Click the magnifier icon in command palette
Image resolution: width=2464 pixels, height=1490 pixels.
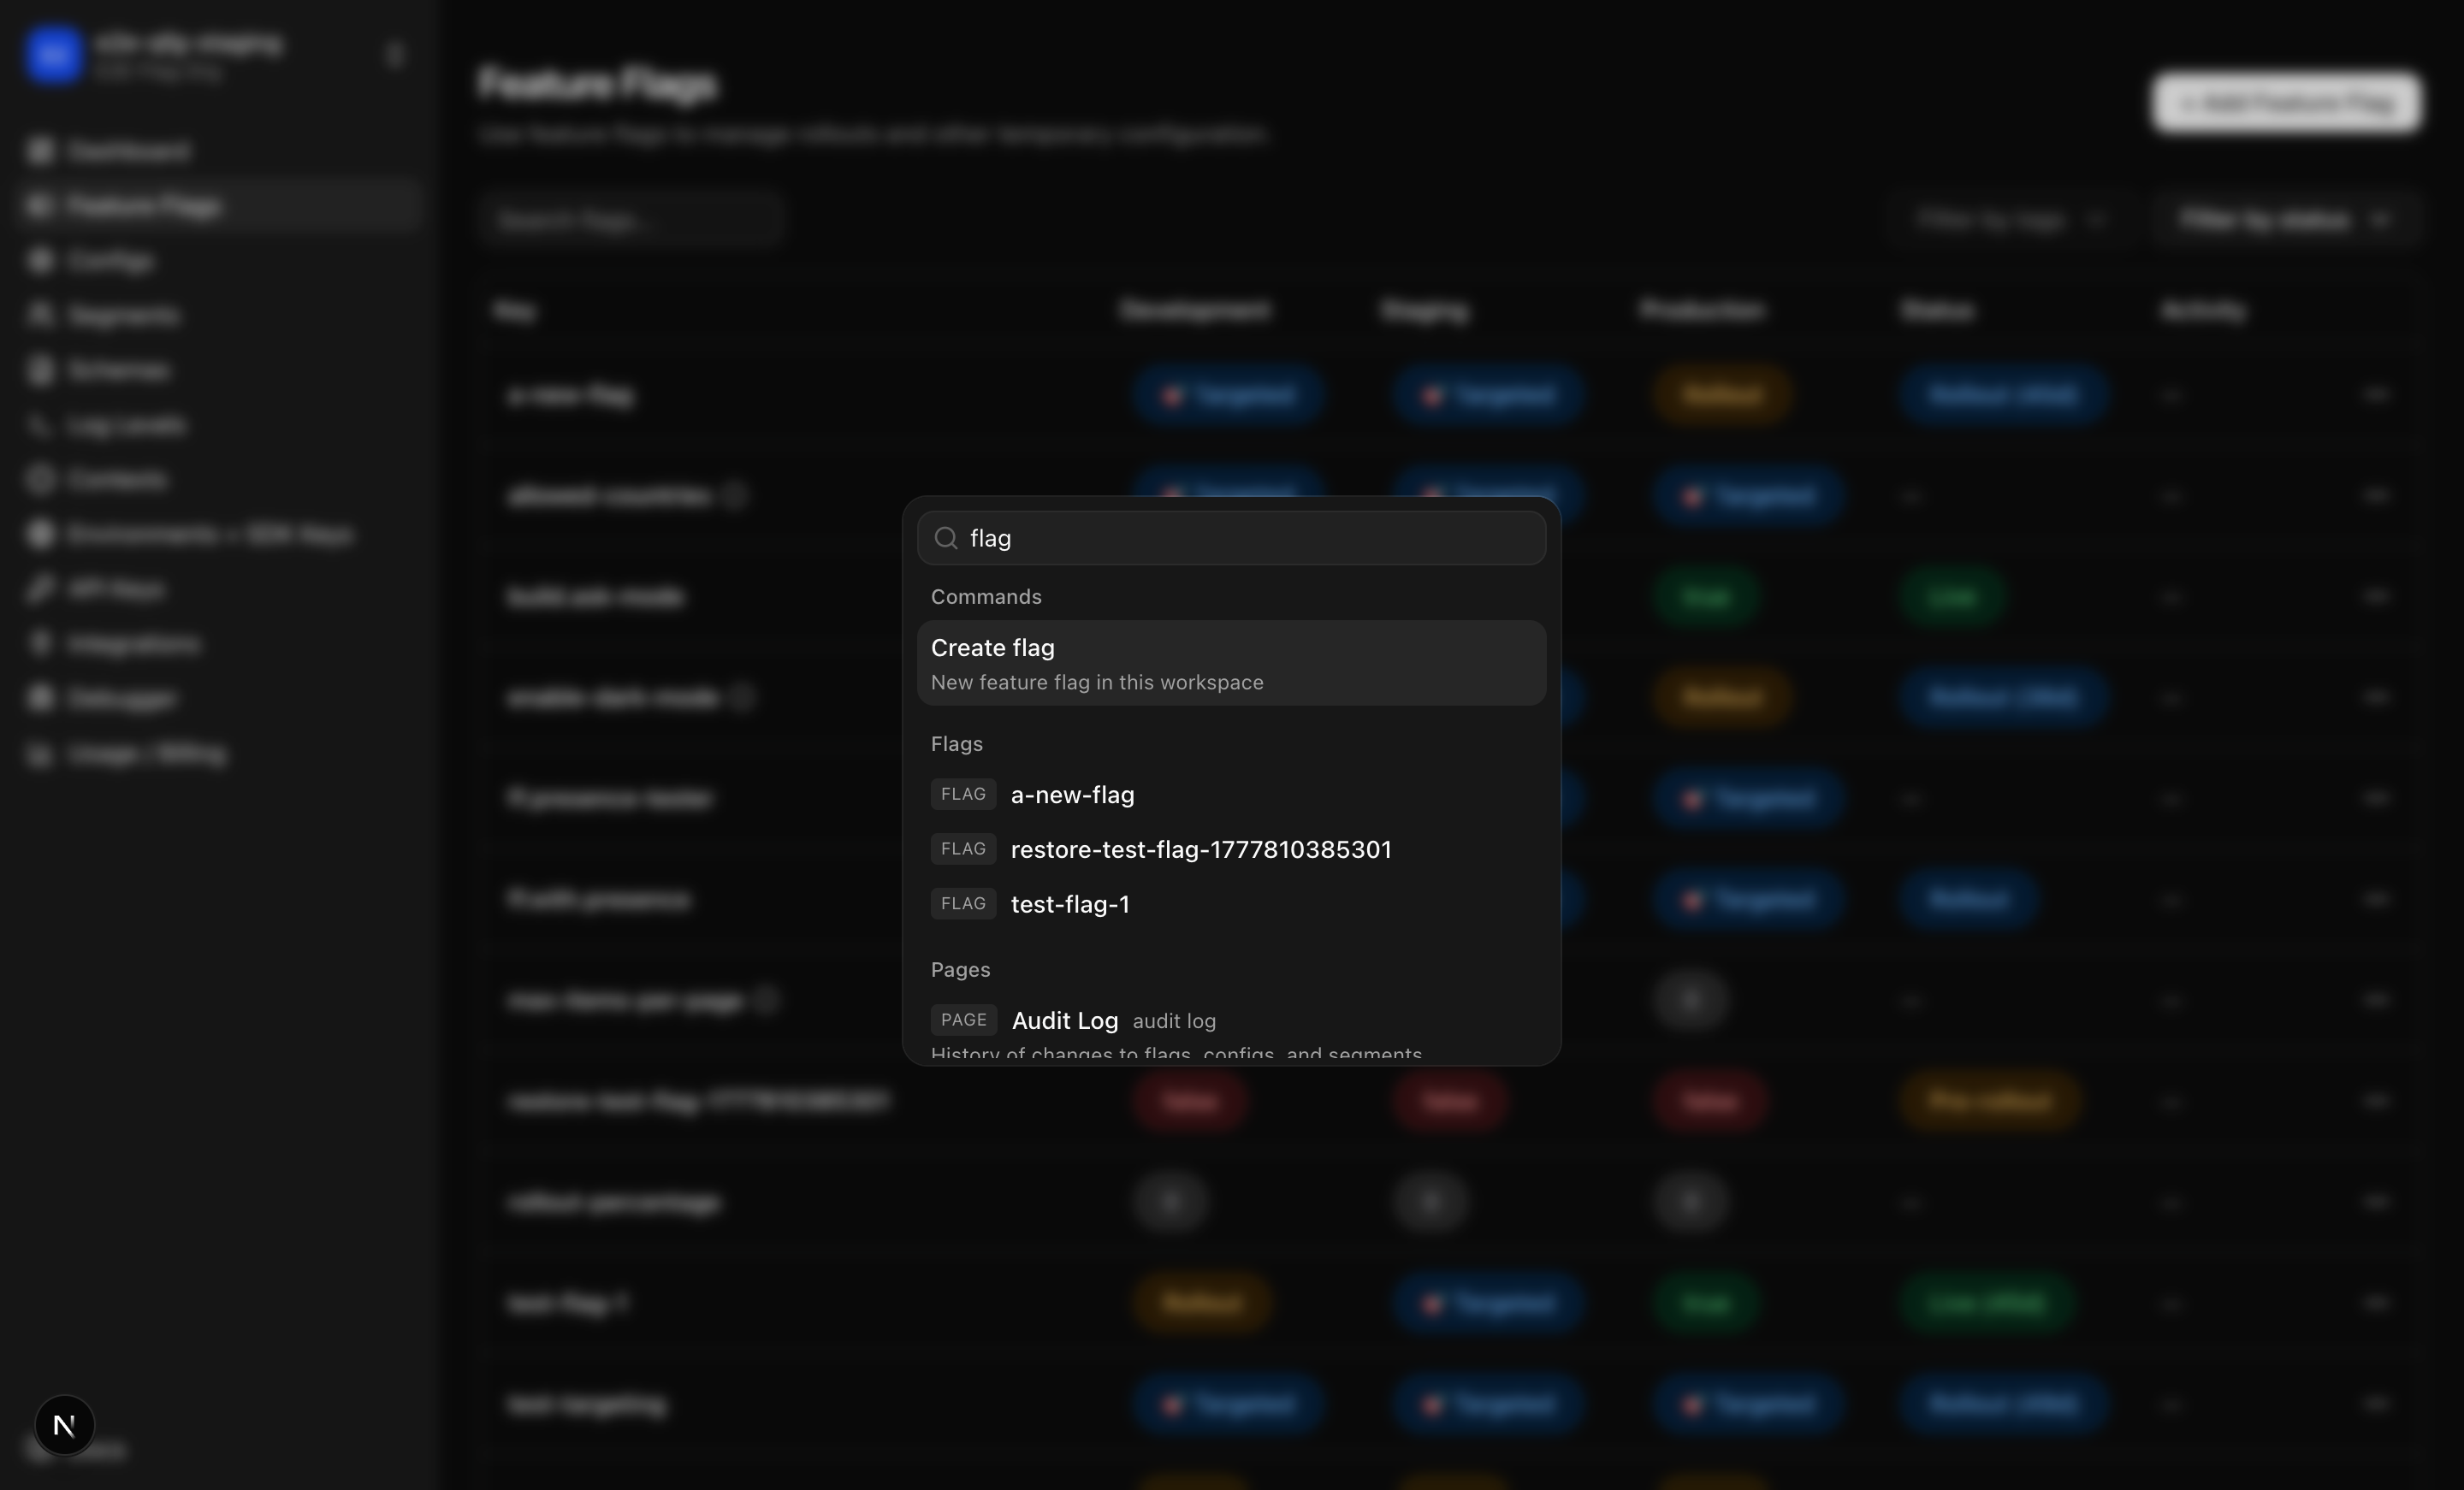coord(945,538)
